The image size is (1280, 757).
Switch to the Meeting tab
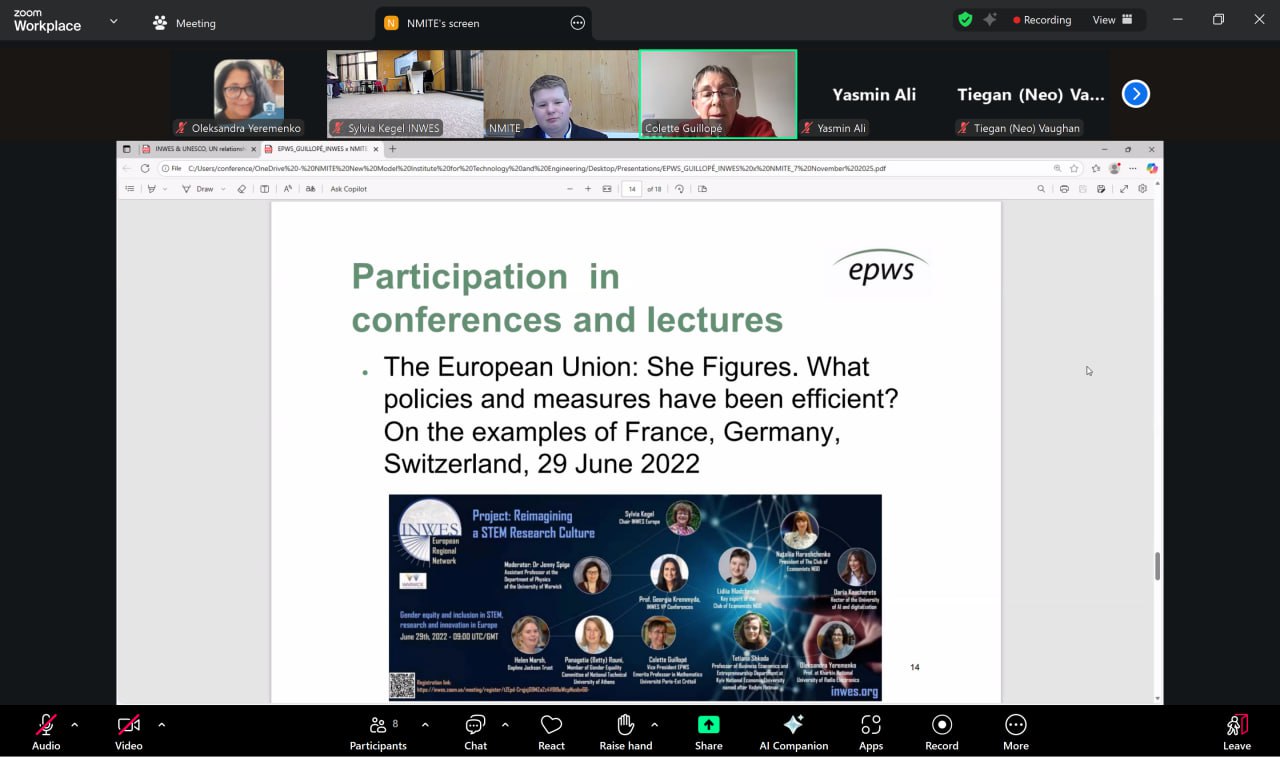(184, 23)
